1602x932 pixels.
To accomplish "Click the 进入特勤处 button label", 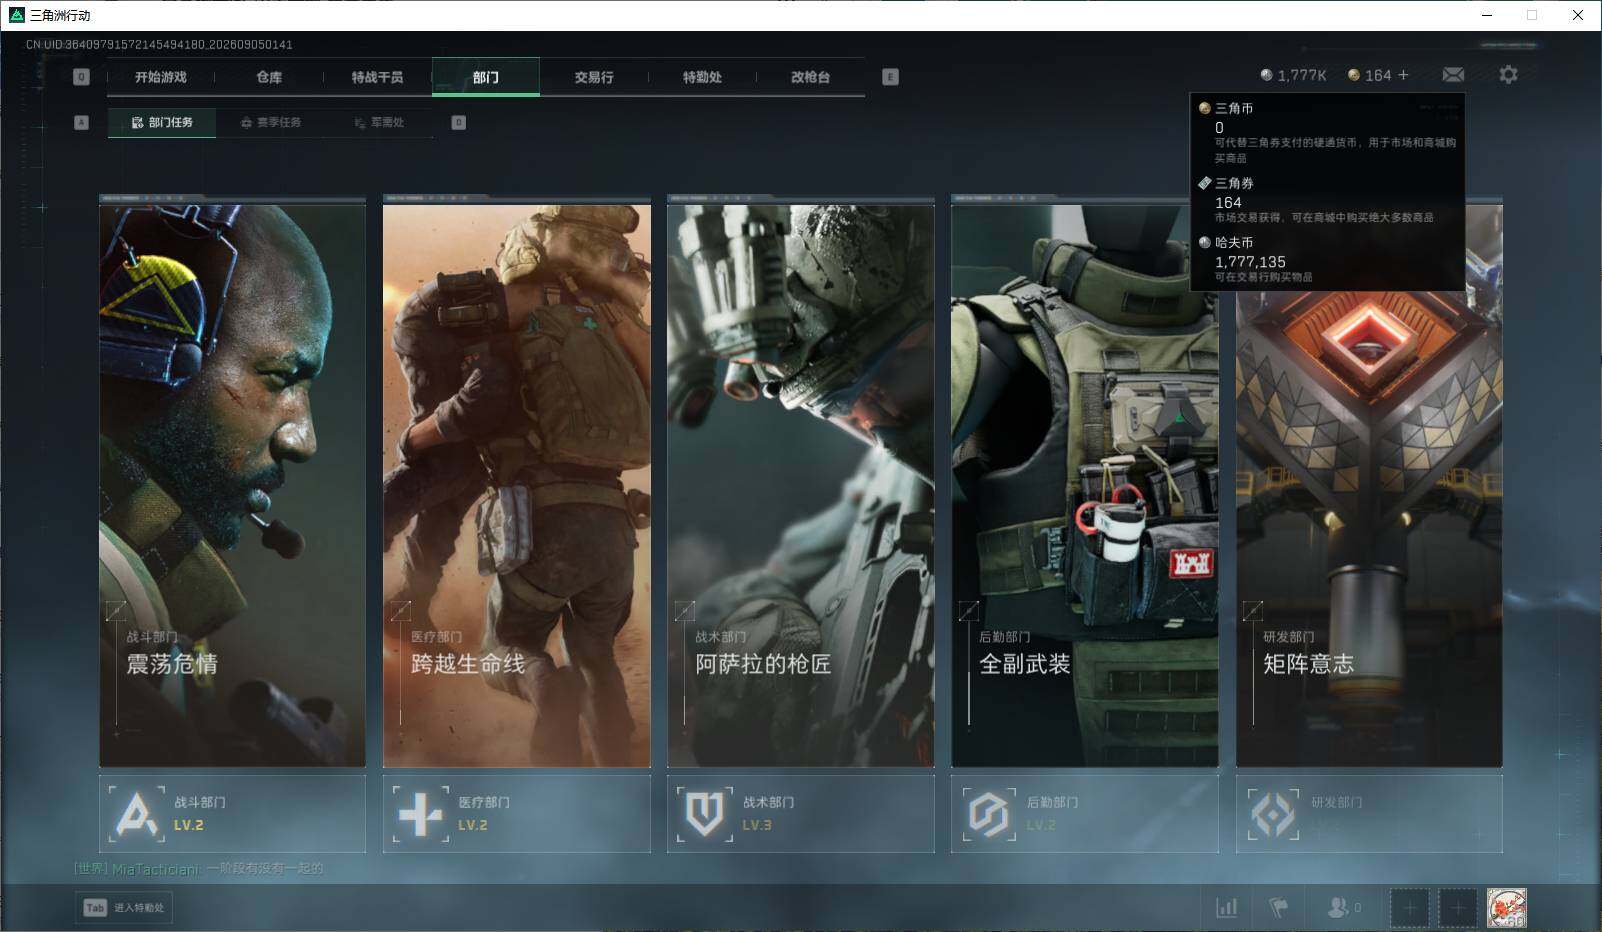I will pyautogui.click(x=139, y=908).
